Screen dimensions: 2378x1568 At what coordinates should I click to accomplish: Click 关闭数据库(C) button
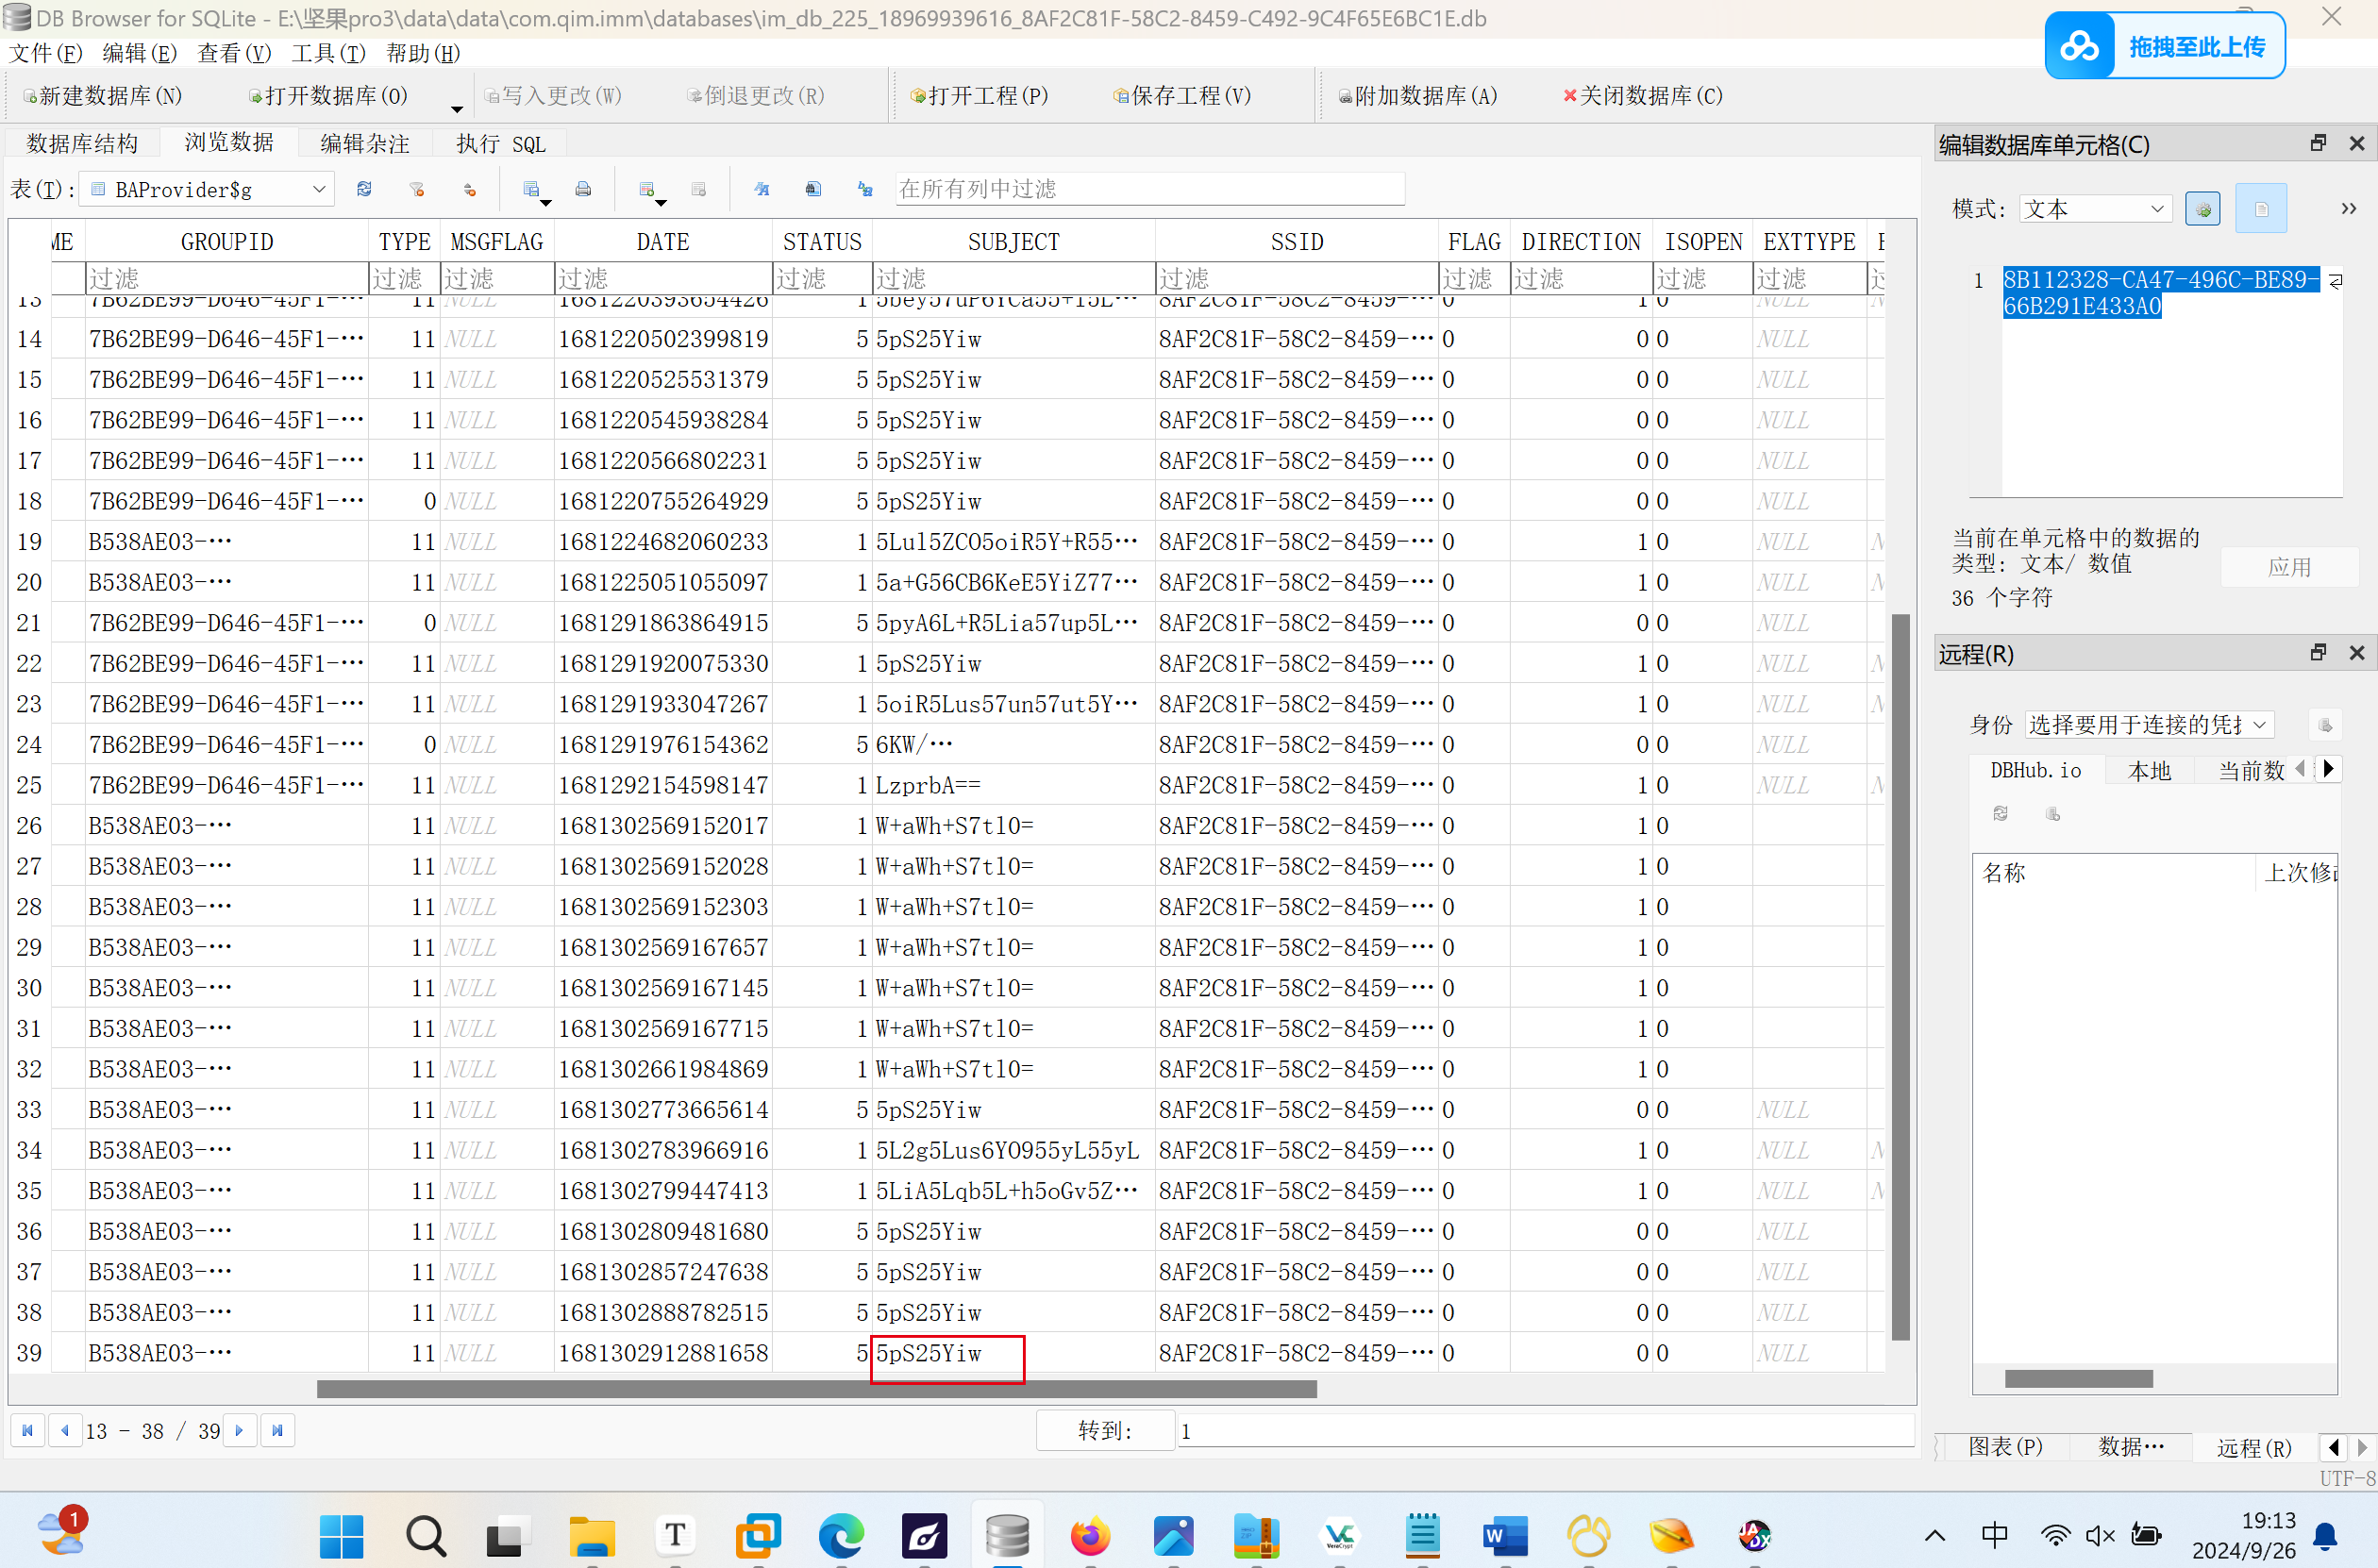[1643, 96]
